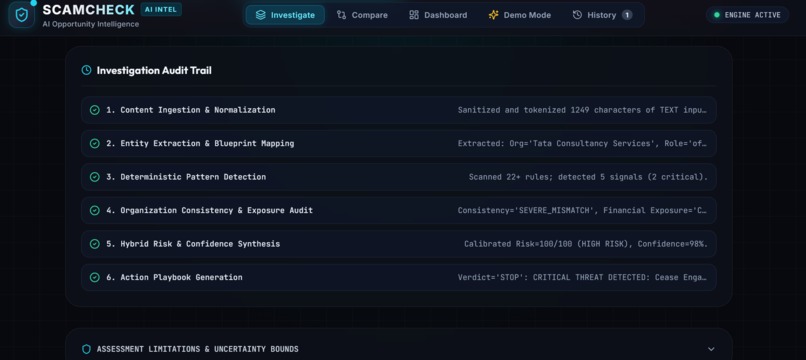Click the check icon for Hybrid Risk step
The height and width of the screenshot is (360, 806).
(x=95, y=244)
